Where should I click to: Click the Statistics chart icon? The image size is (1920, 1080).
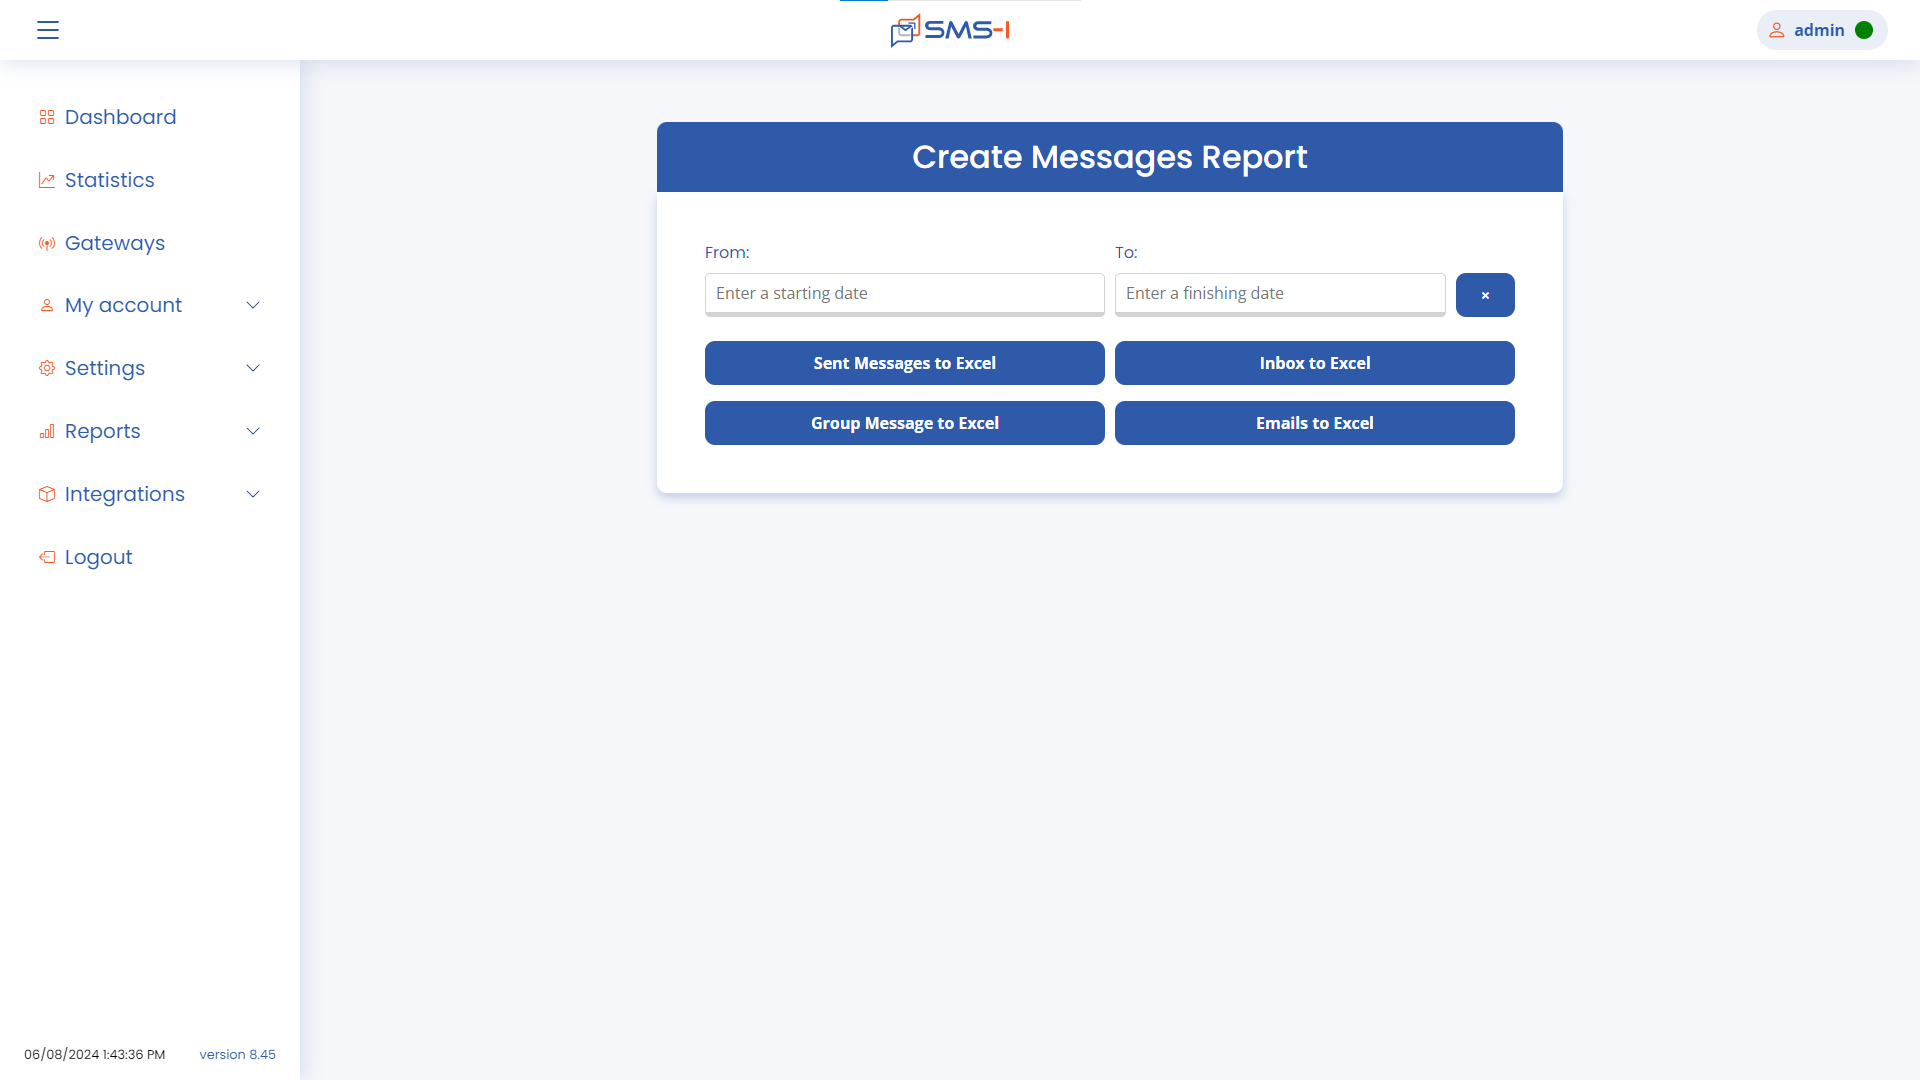click(x=47, y=180)
